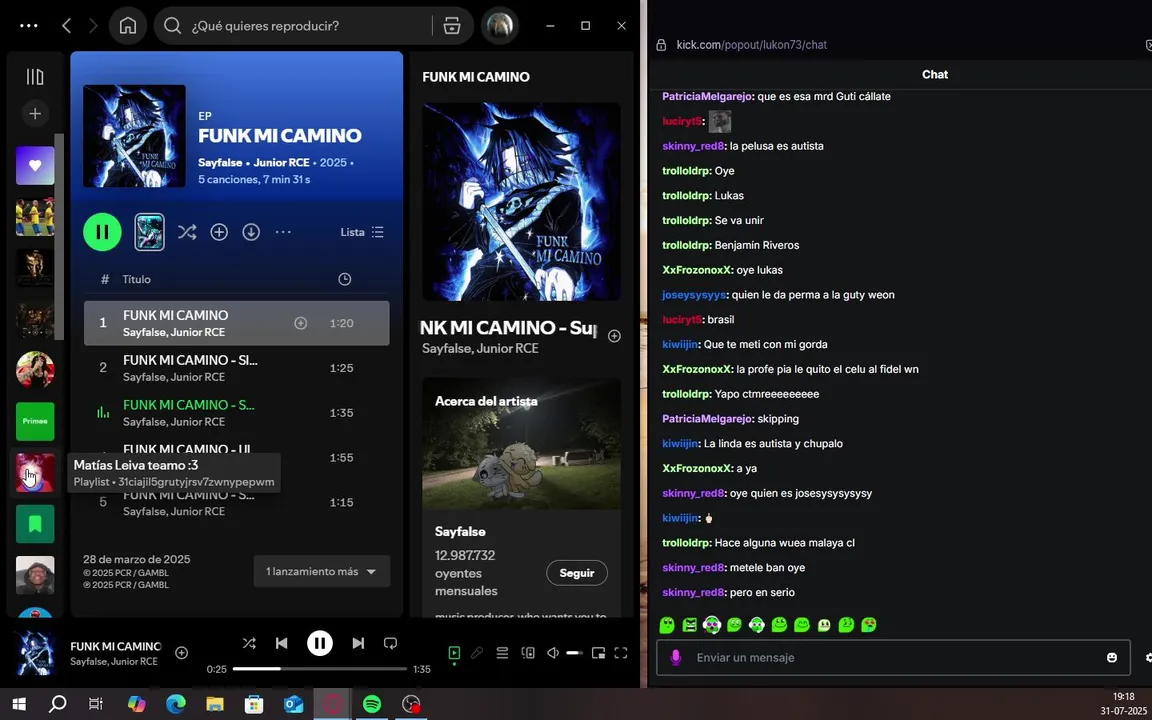The height and width of the screenshot is (720, 1152).
Task: Open 'Junior RCE' artist link in EP header
Action: (281, 162)
